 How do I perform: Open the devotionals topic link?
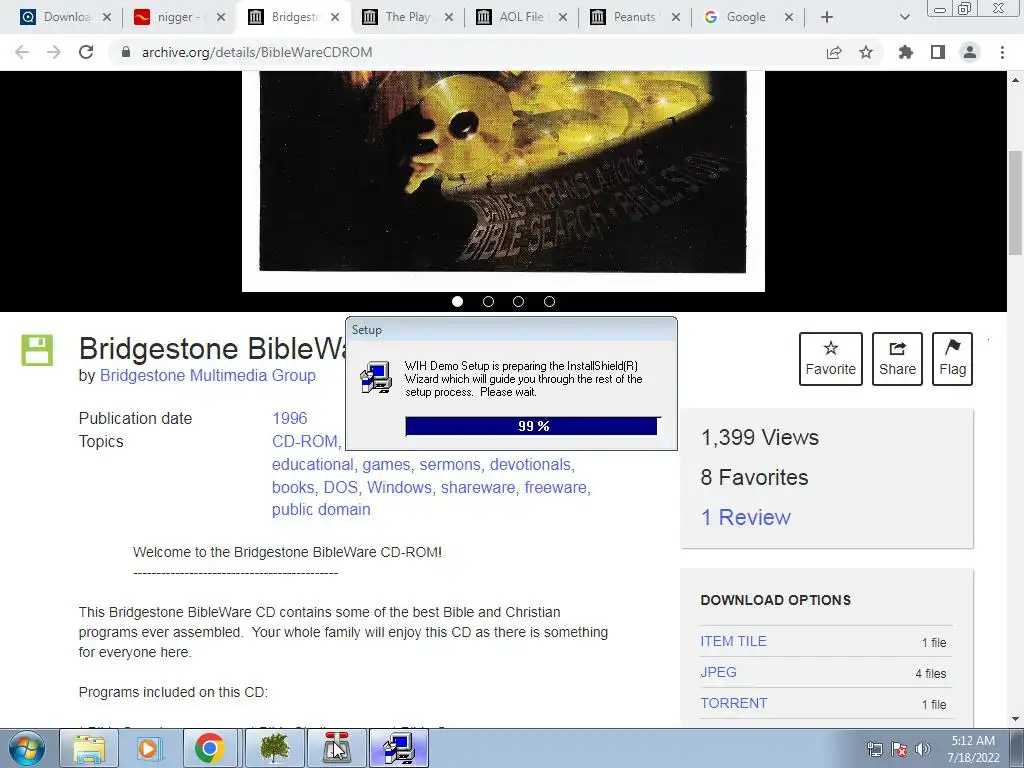click(x=530, y=464)
